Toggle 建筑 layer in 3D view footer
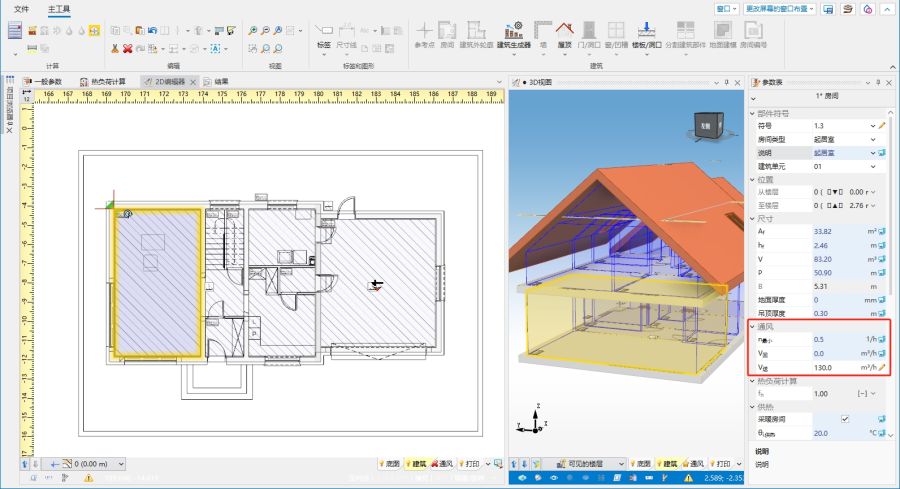900x489 pixels. pos(668,464)
